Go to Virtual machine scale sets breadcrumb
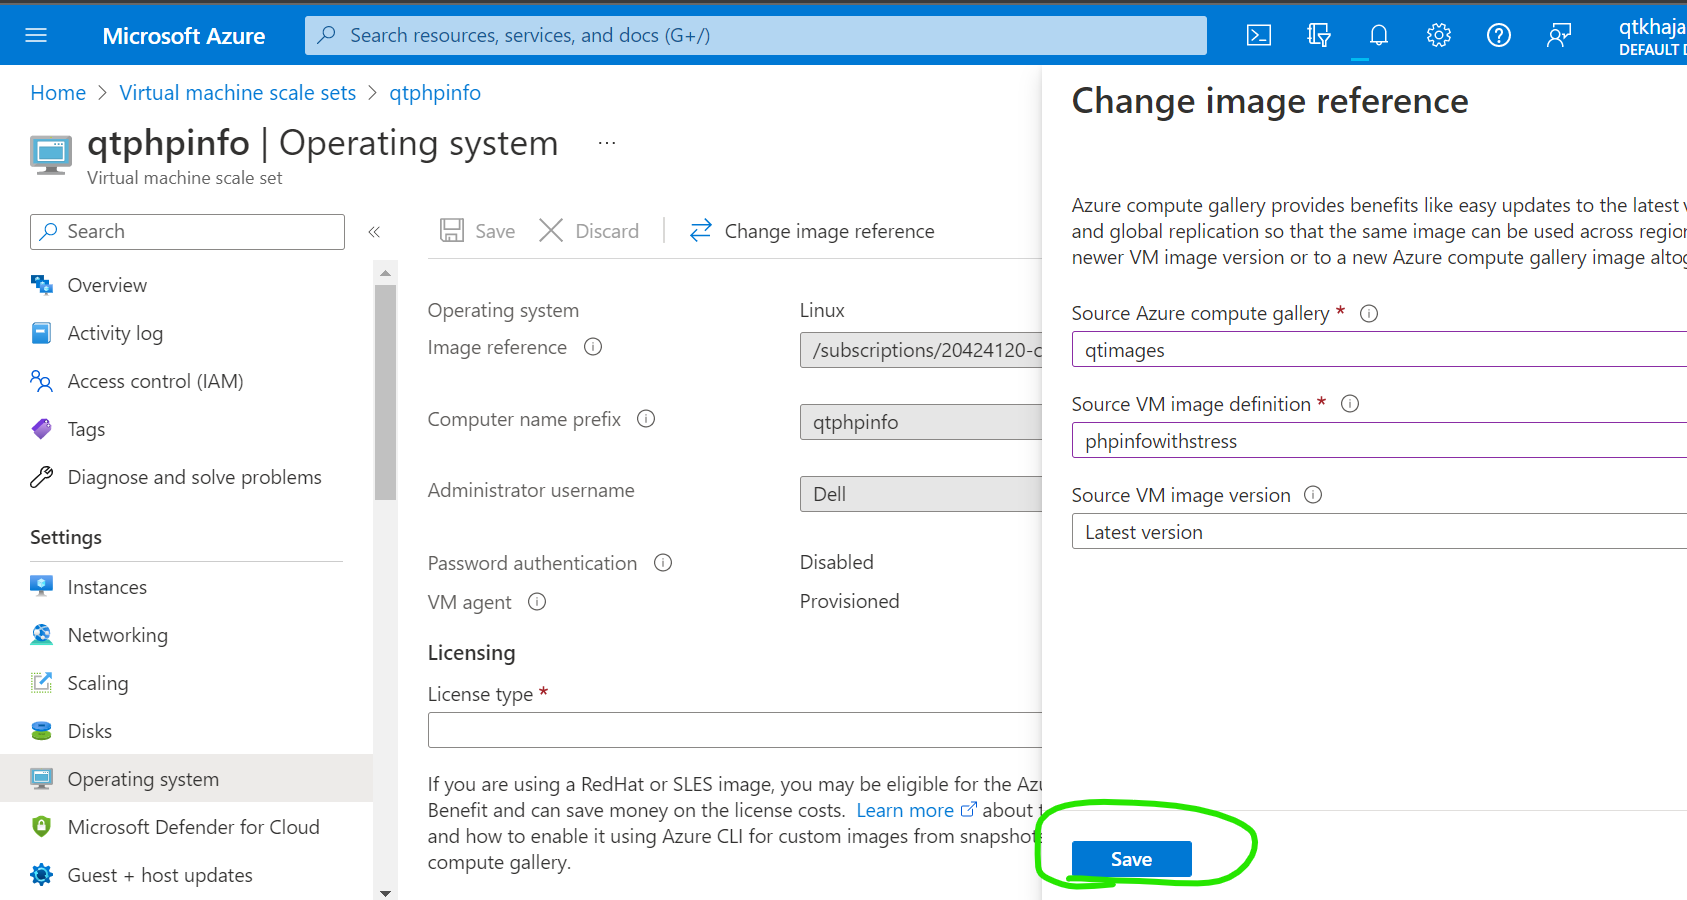The width and height of the screenshot is (1687, 900). 238,93
